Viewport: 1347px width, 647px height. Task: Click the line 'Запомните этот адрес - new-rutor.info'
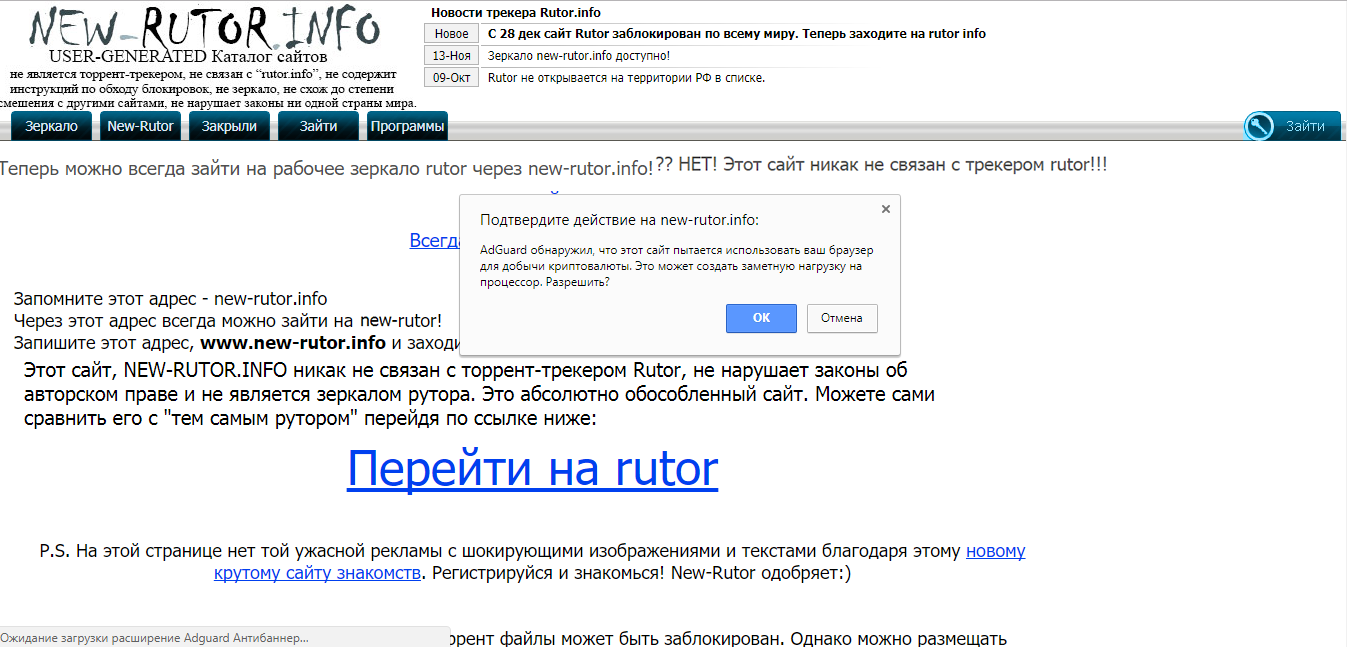click(170, 299)
